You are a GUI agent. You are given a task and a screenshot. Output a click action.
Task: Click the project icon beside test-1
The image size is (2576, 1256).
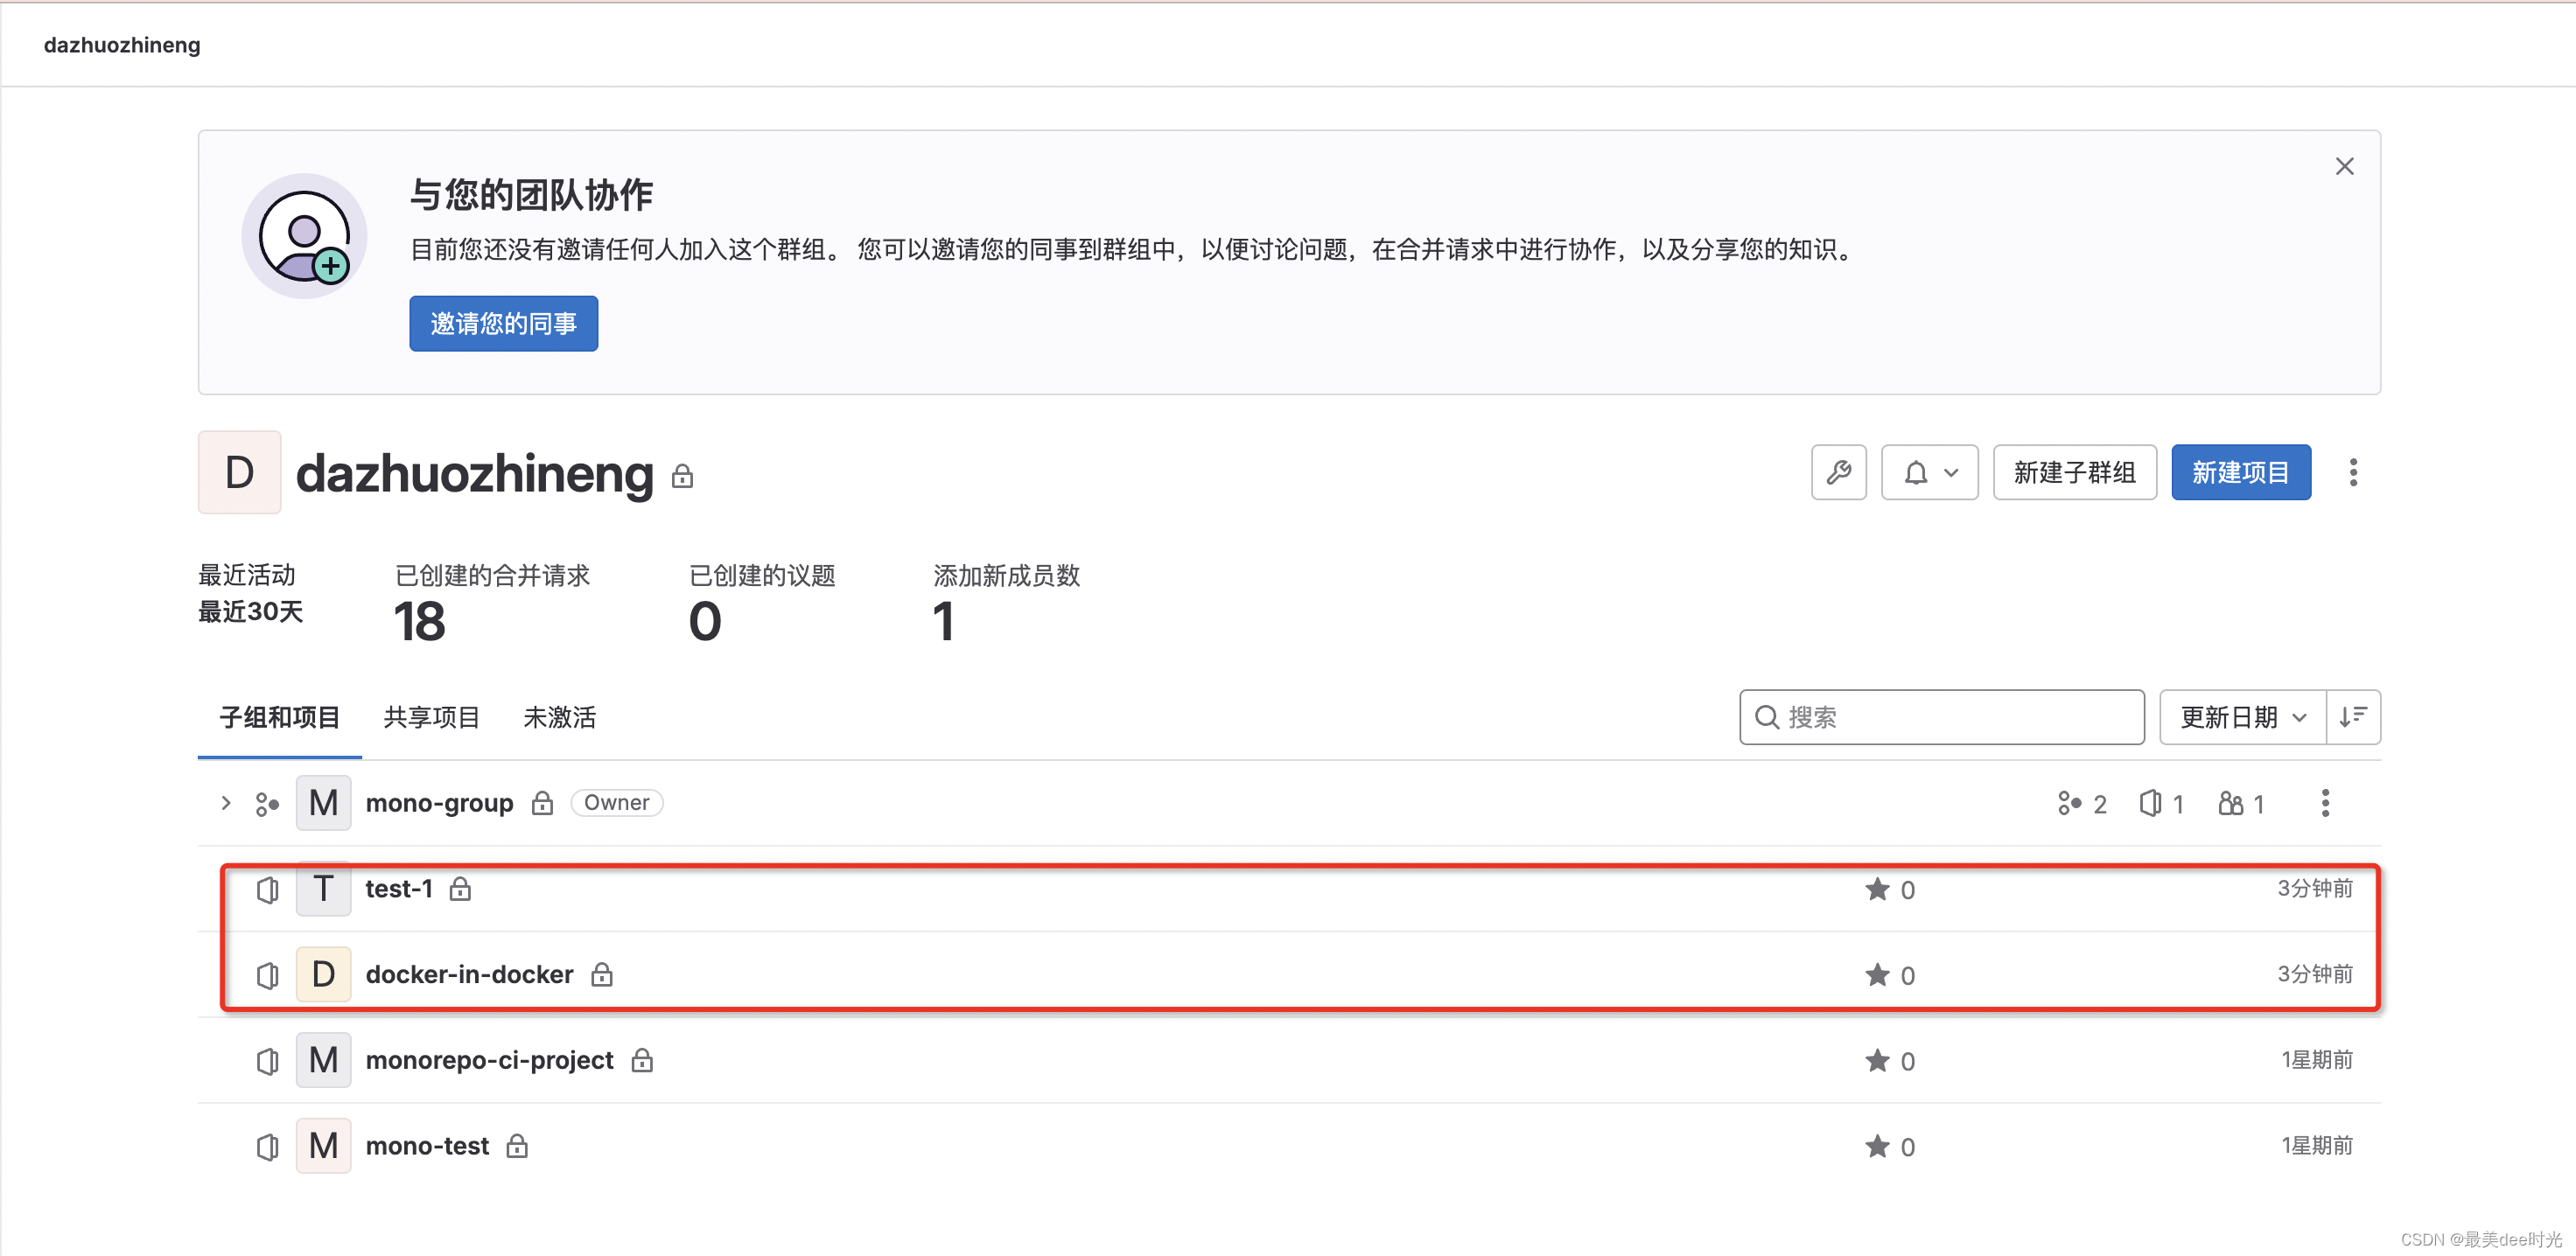[267, 889]
